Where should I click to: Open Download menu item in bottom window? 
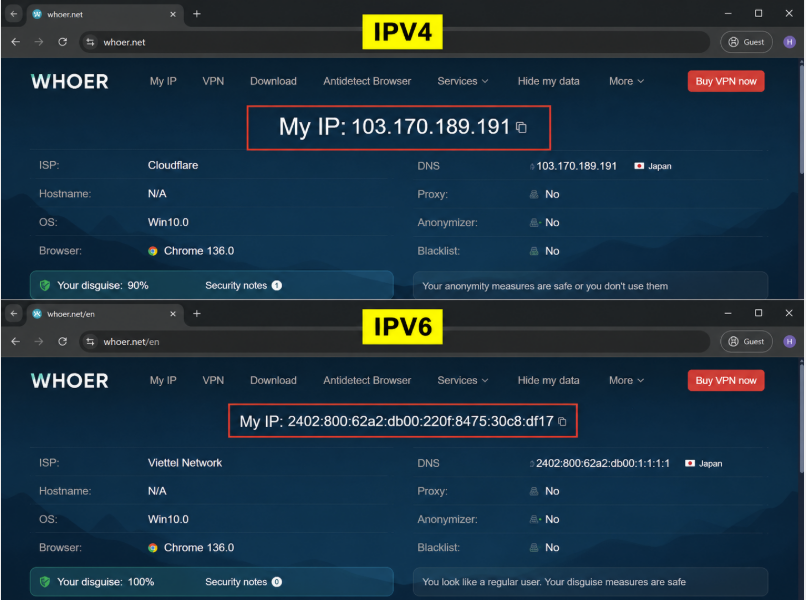point(273,380)
